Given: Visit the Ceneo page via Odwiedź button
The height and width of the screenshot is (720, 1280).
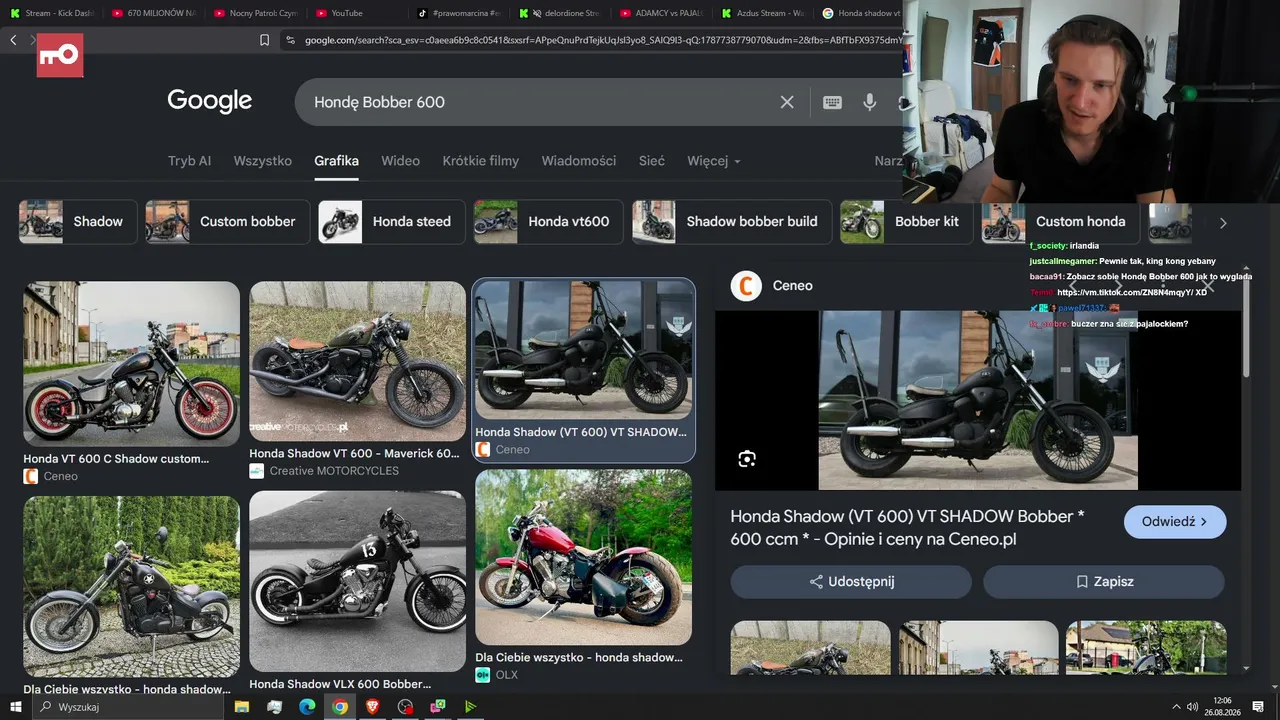Looking at the screenshot, I should [x=1175, y=522].
